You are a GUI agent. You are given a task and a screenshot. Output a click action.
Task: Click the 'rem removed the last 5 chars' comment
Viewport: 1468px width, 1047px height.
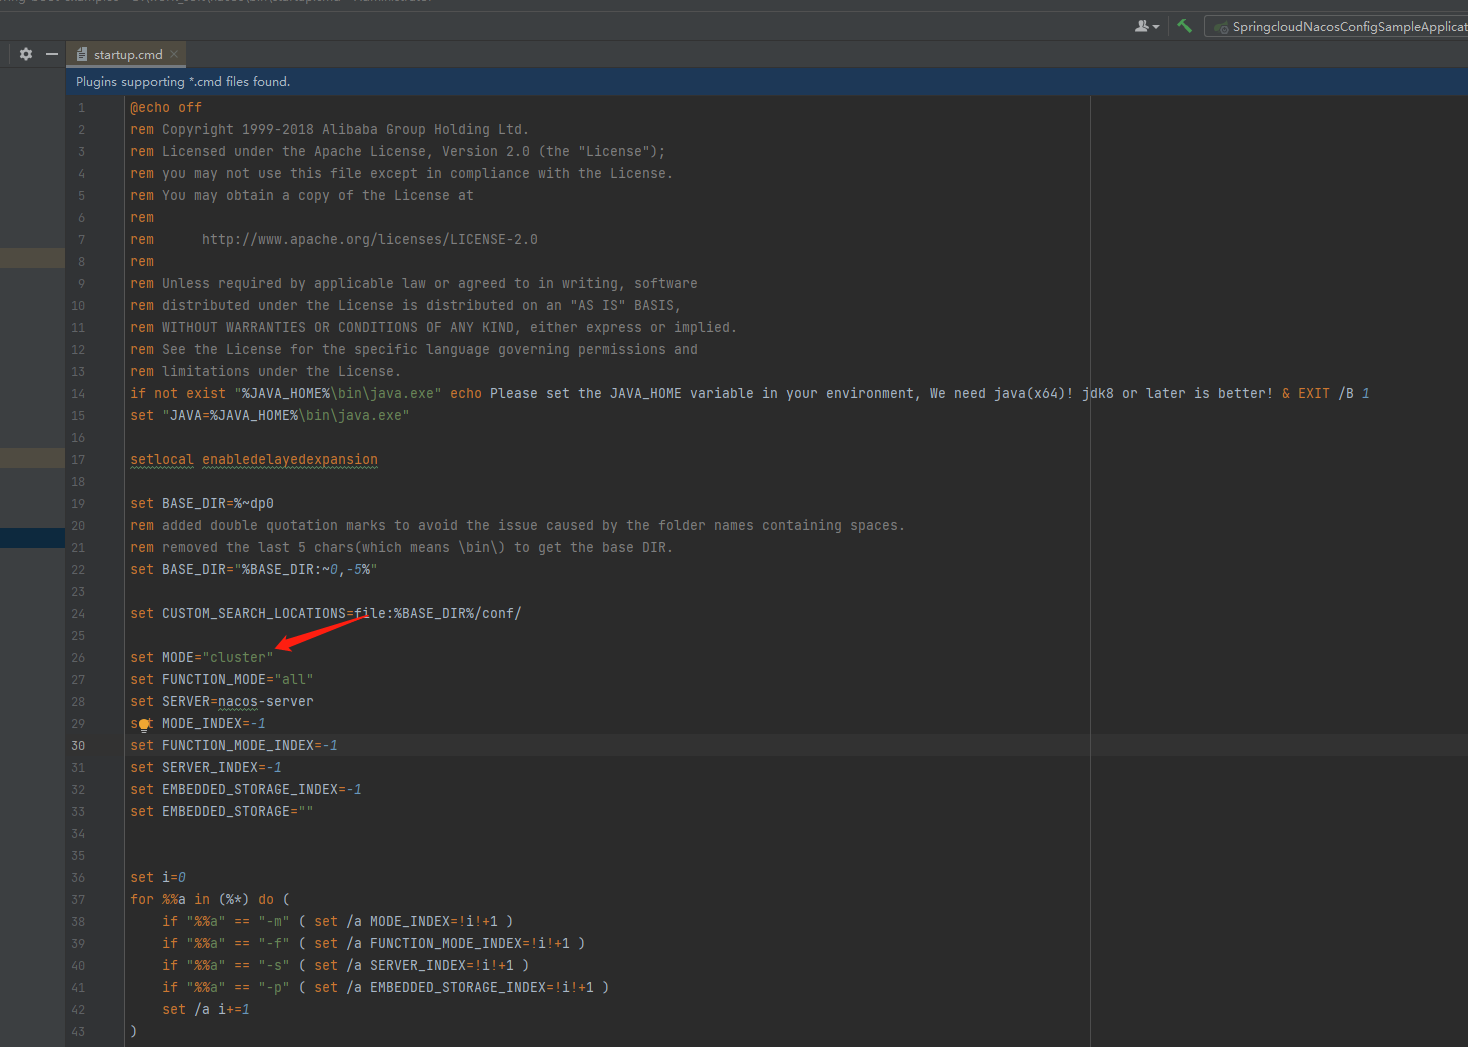(x=401, y=548)
